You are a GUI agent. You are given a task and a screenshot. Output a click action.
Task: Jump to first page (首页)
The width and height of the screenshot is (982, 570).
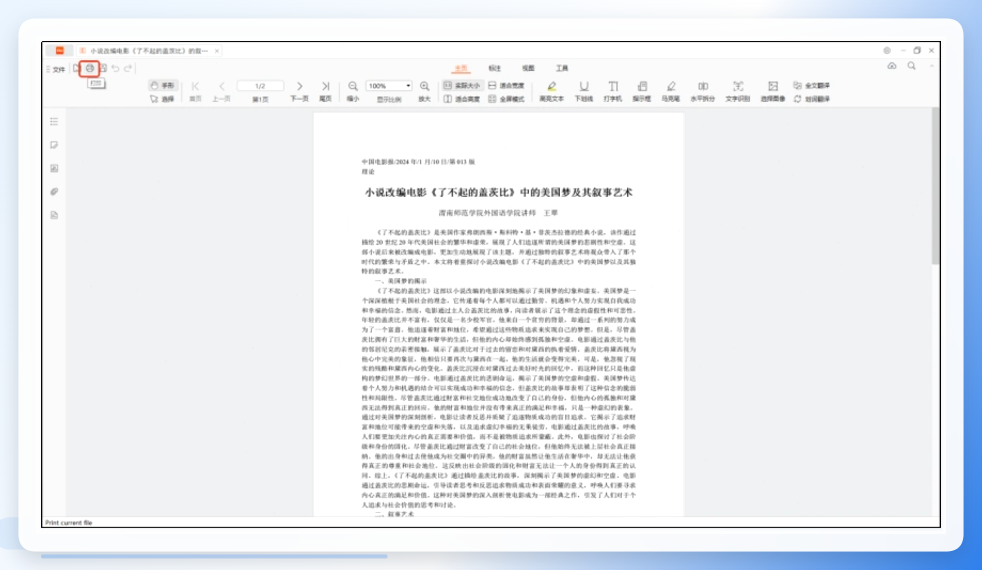coord(195,91)
